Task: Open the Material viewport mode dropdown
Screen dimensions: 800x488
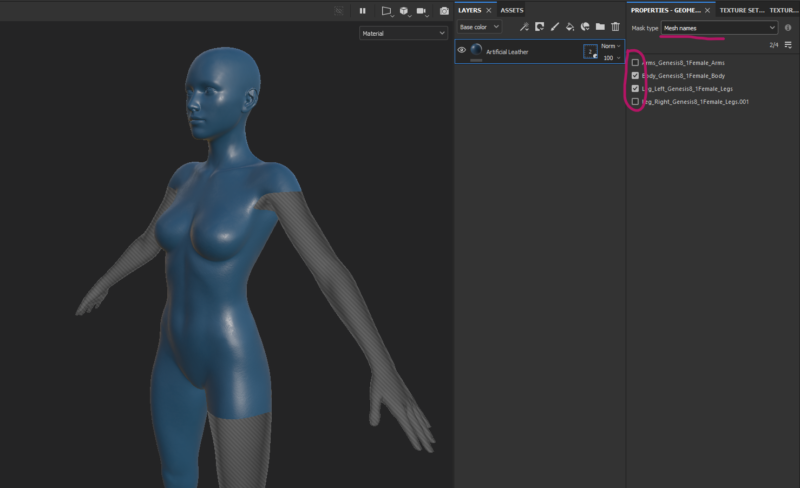Action: click(x=403, y=33)
